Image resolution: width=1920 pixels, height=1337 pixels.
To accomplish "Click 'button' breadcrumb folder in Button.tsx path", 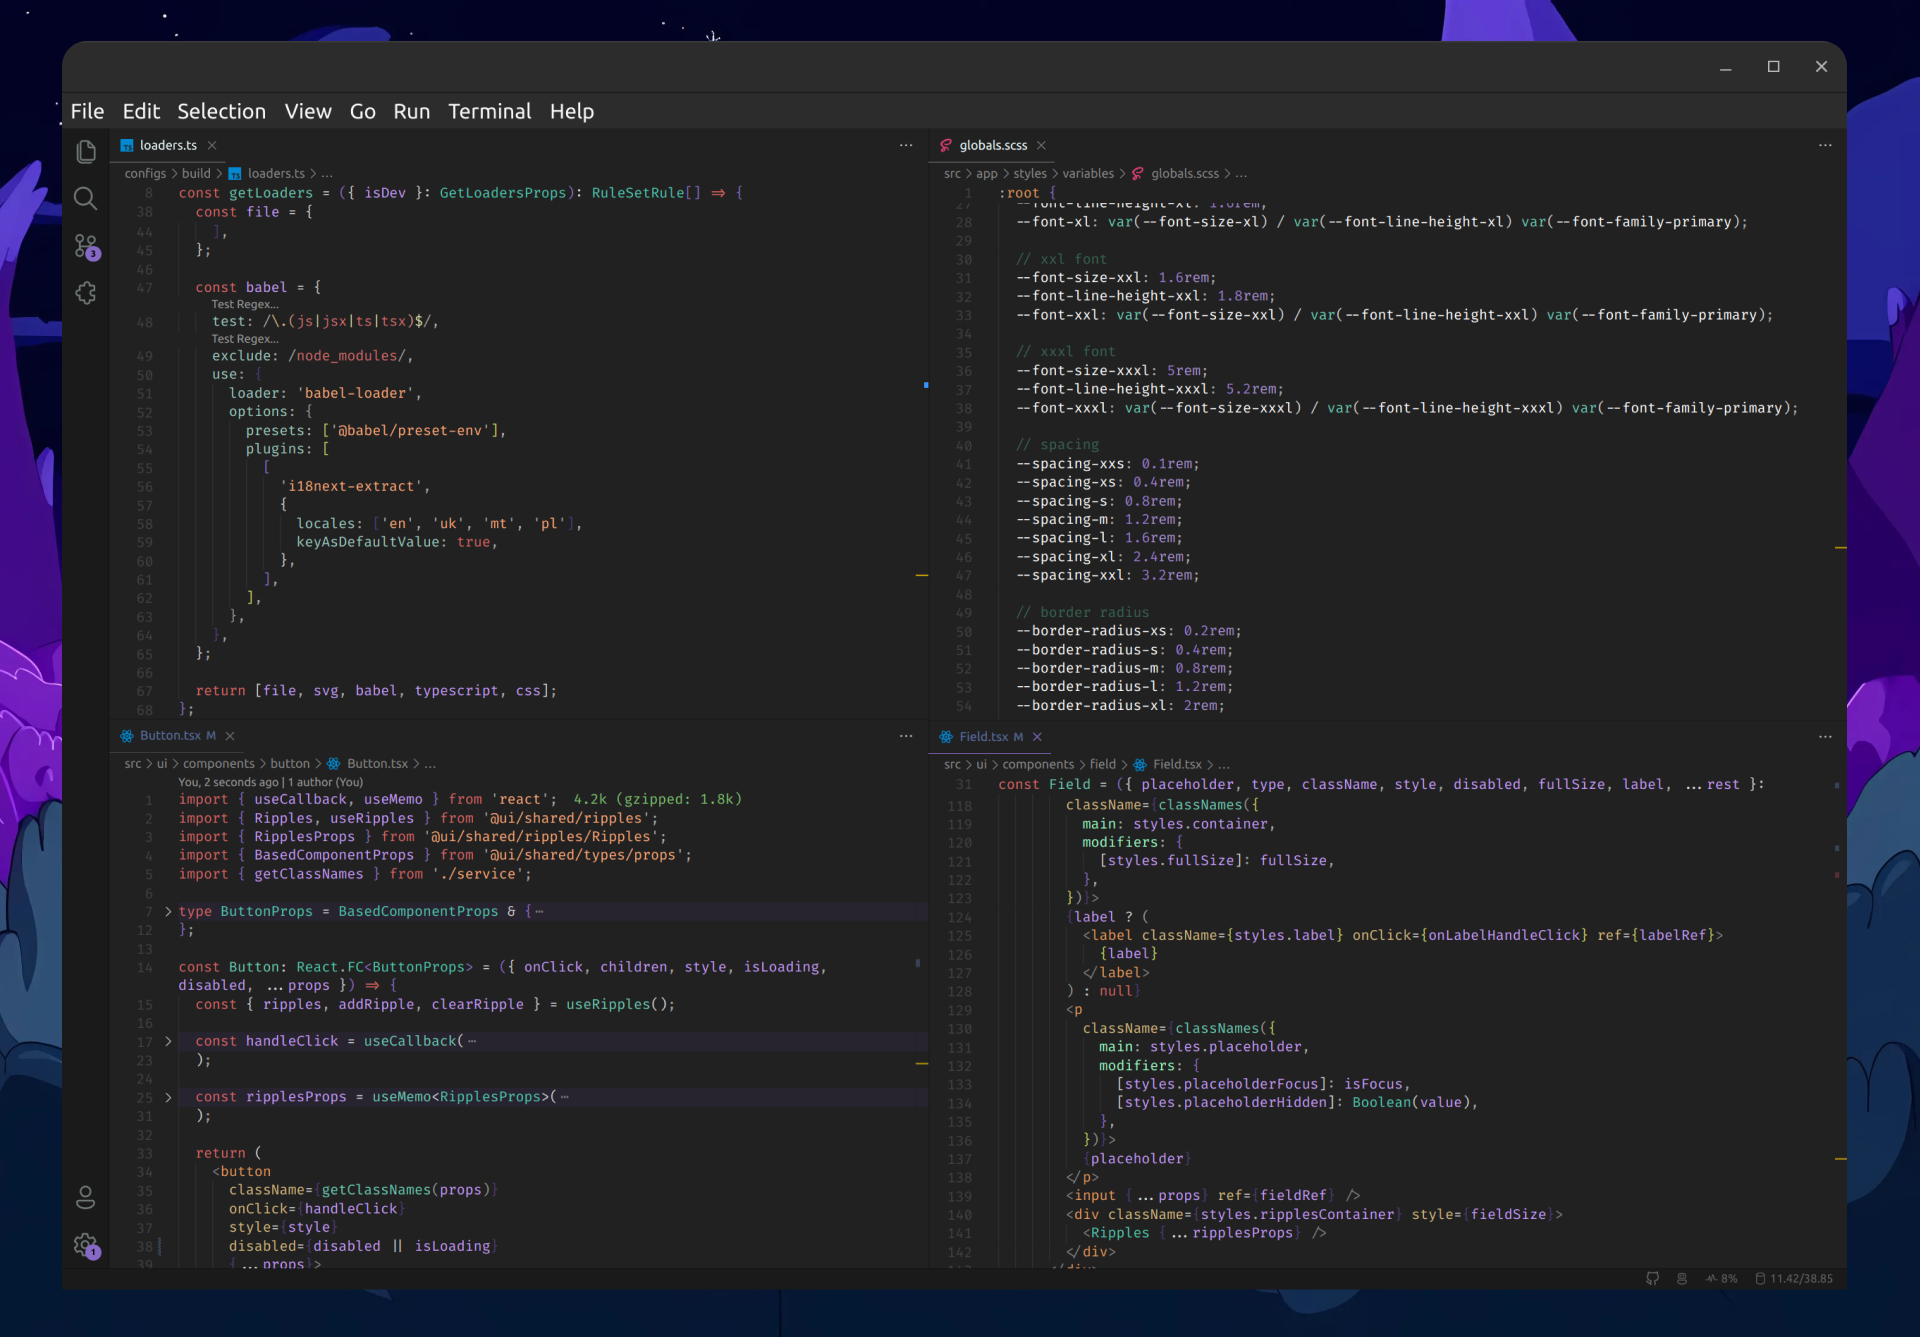I will (x=290, y=763).
